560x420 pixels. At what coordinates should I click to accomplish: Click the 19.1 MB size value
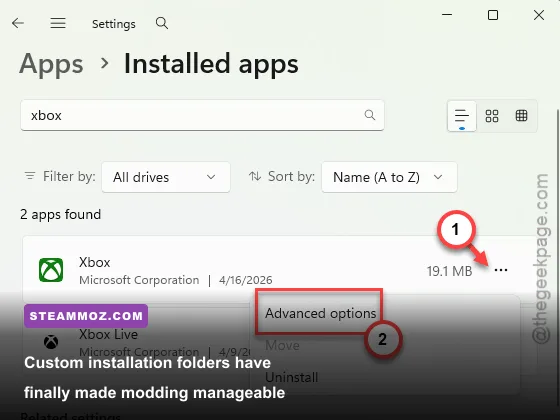(x=450, y=271)
